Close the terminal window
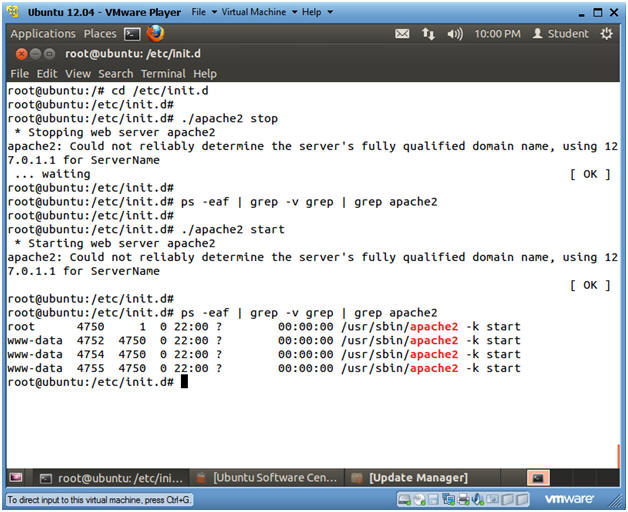 22,54
